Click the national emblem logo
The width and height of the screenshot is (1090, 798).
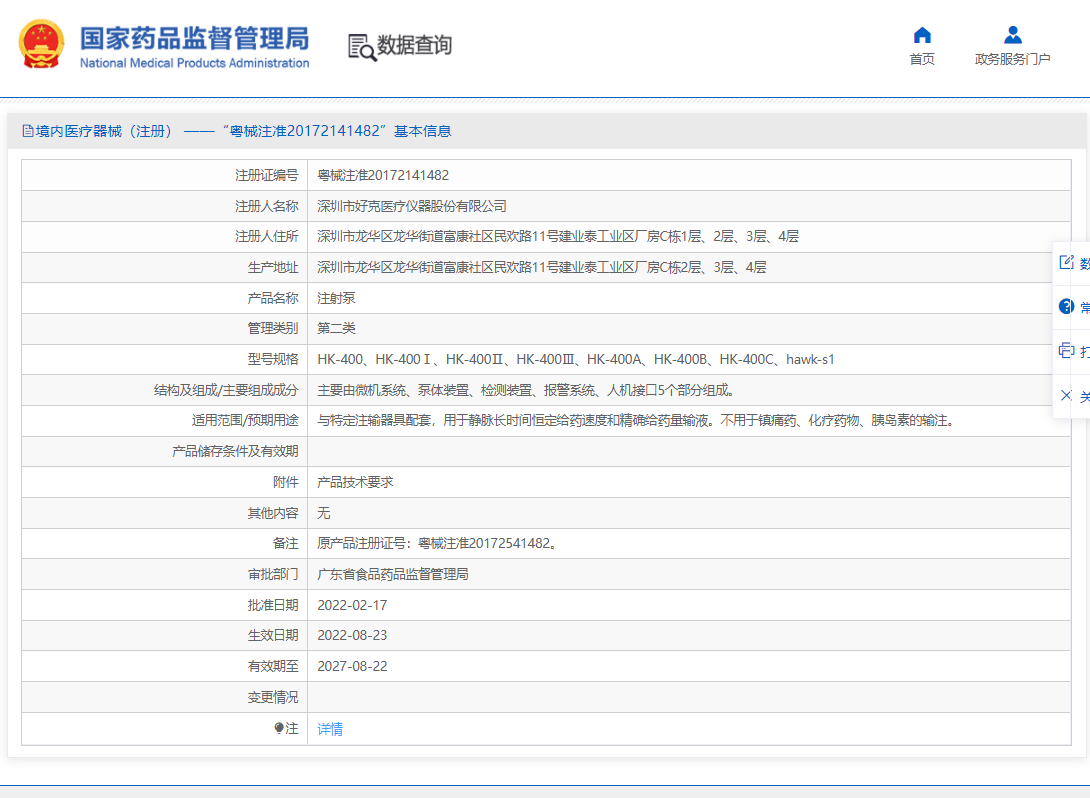click(x=42, y=44)
